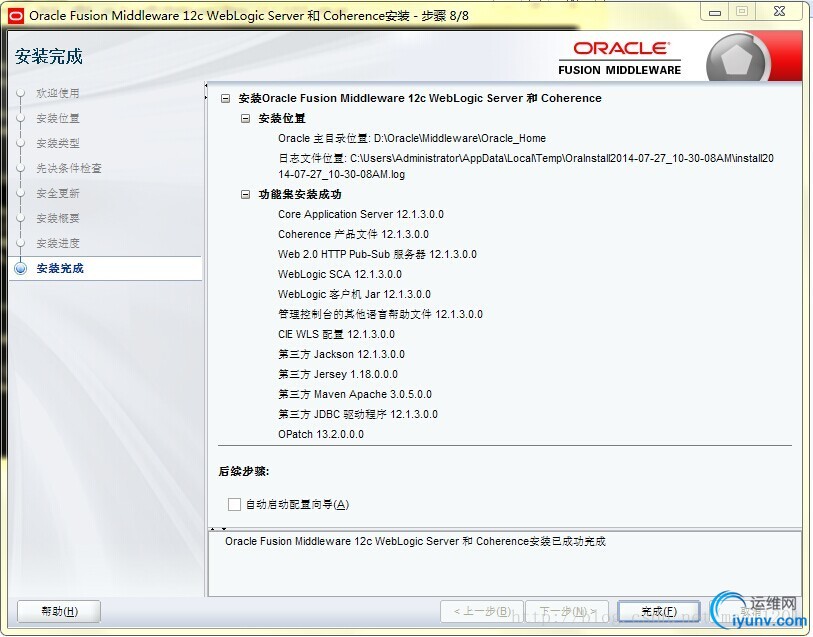813x637 pixels.
Task: Select the Web 2.0 HTTP Pub-Sub 服务器 row
Action: point(377,254)
